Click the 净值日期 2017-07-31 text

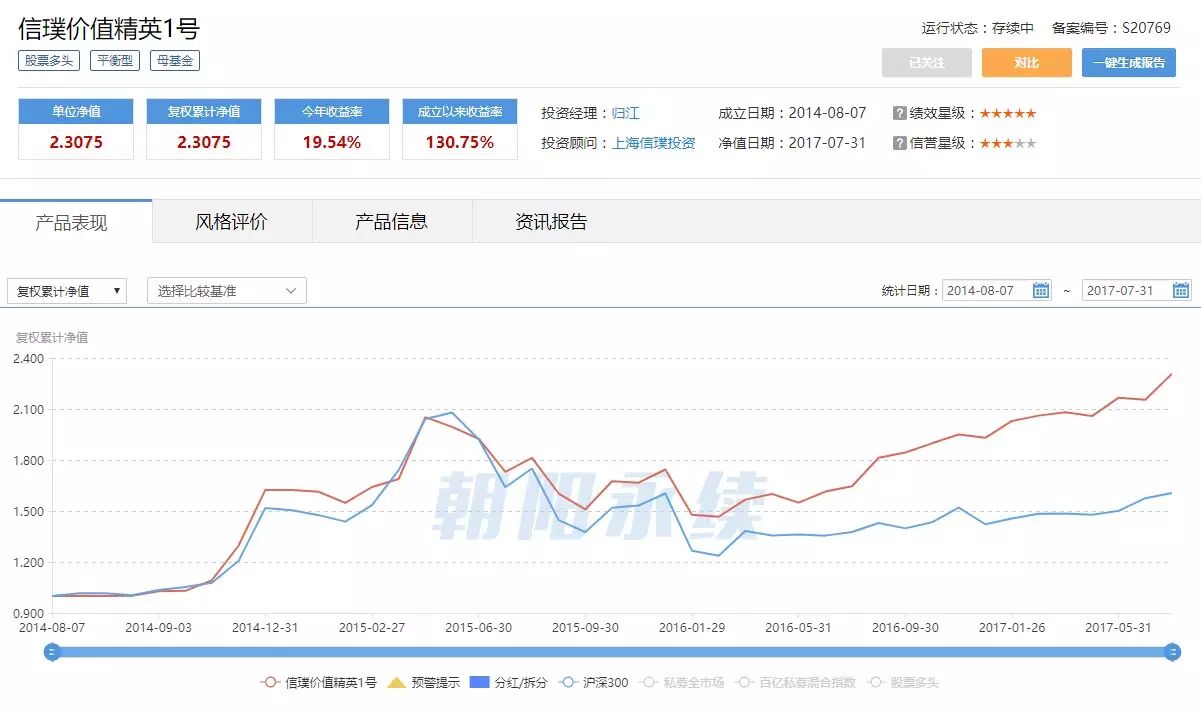click(792, 143)
